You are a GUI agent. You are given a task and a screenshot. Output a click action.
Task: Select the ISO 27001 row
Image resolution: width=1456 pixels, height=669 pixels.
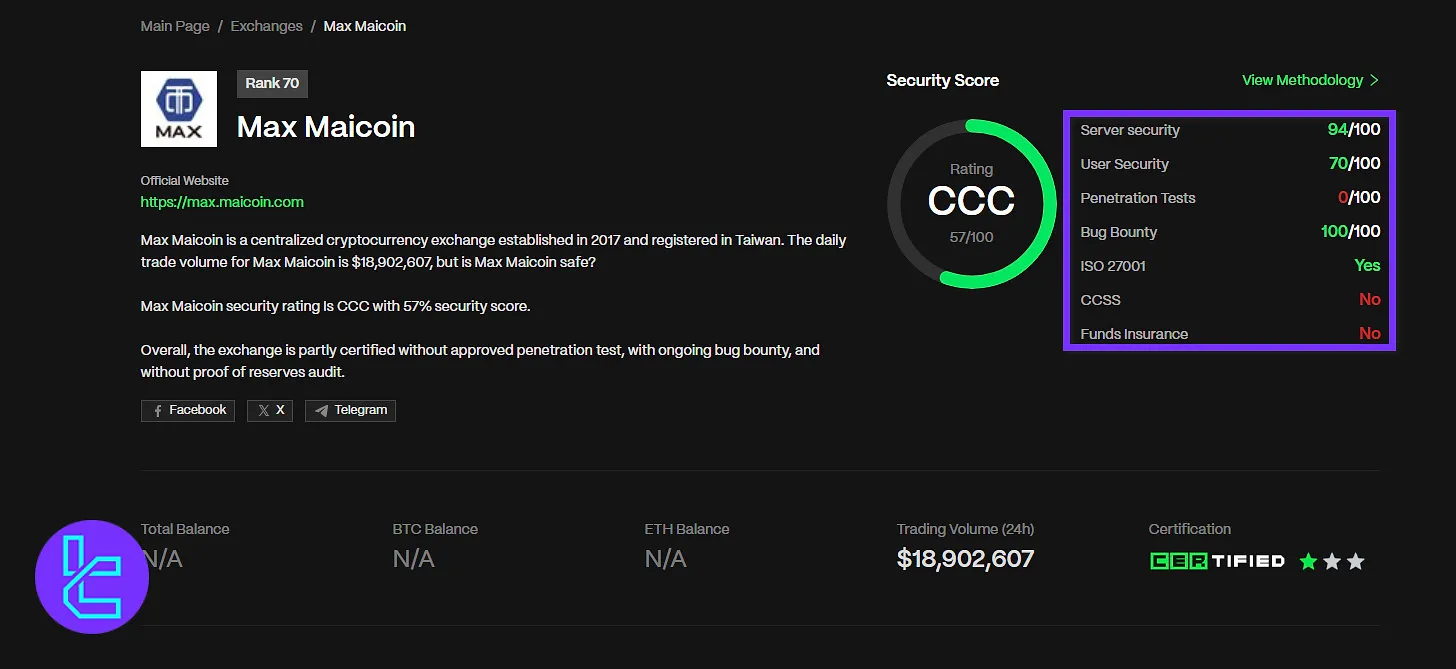(x=1230, y=266)
